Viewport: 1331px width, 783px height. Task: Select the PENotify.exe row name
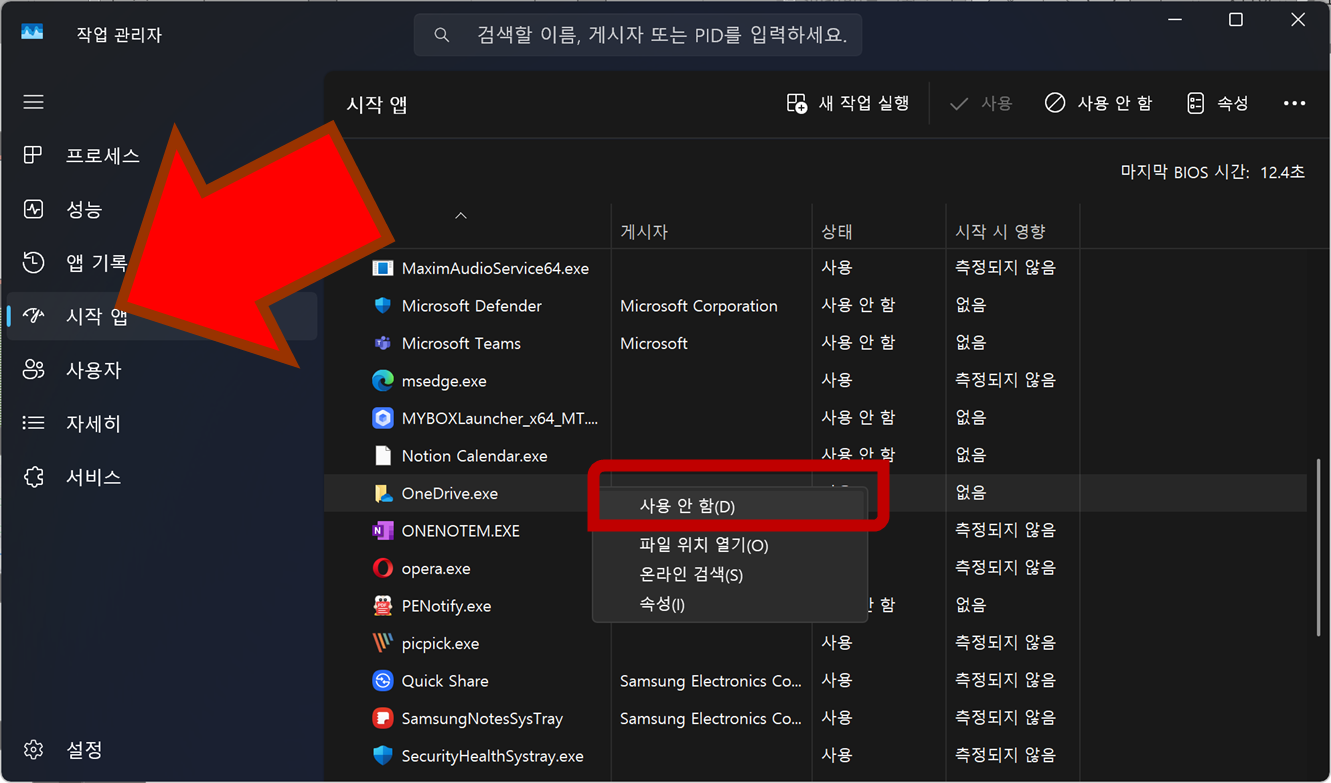(446, 606)
